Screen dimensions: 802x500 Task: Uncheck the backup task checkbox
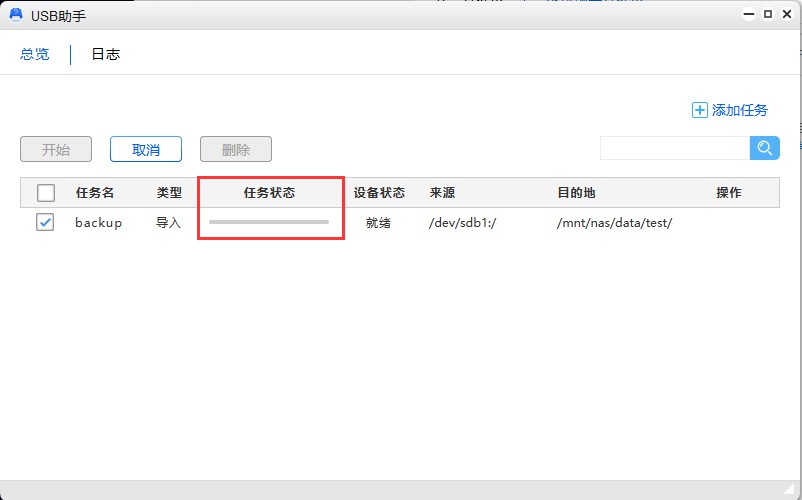[x=46, y=223]
